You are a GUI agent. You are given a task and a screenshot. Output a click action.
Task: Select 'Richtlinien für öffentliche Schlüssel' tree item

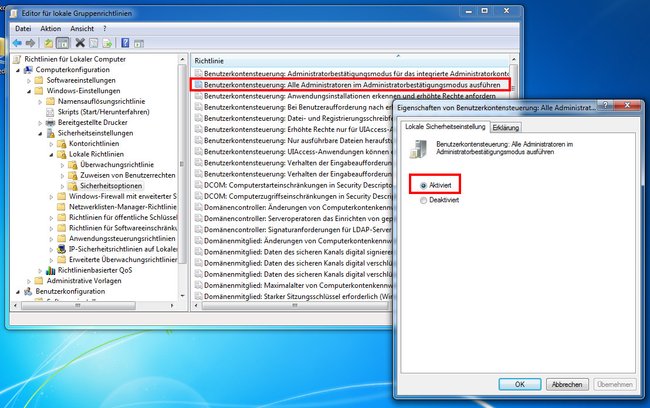[123, 217]
